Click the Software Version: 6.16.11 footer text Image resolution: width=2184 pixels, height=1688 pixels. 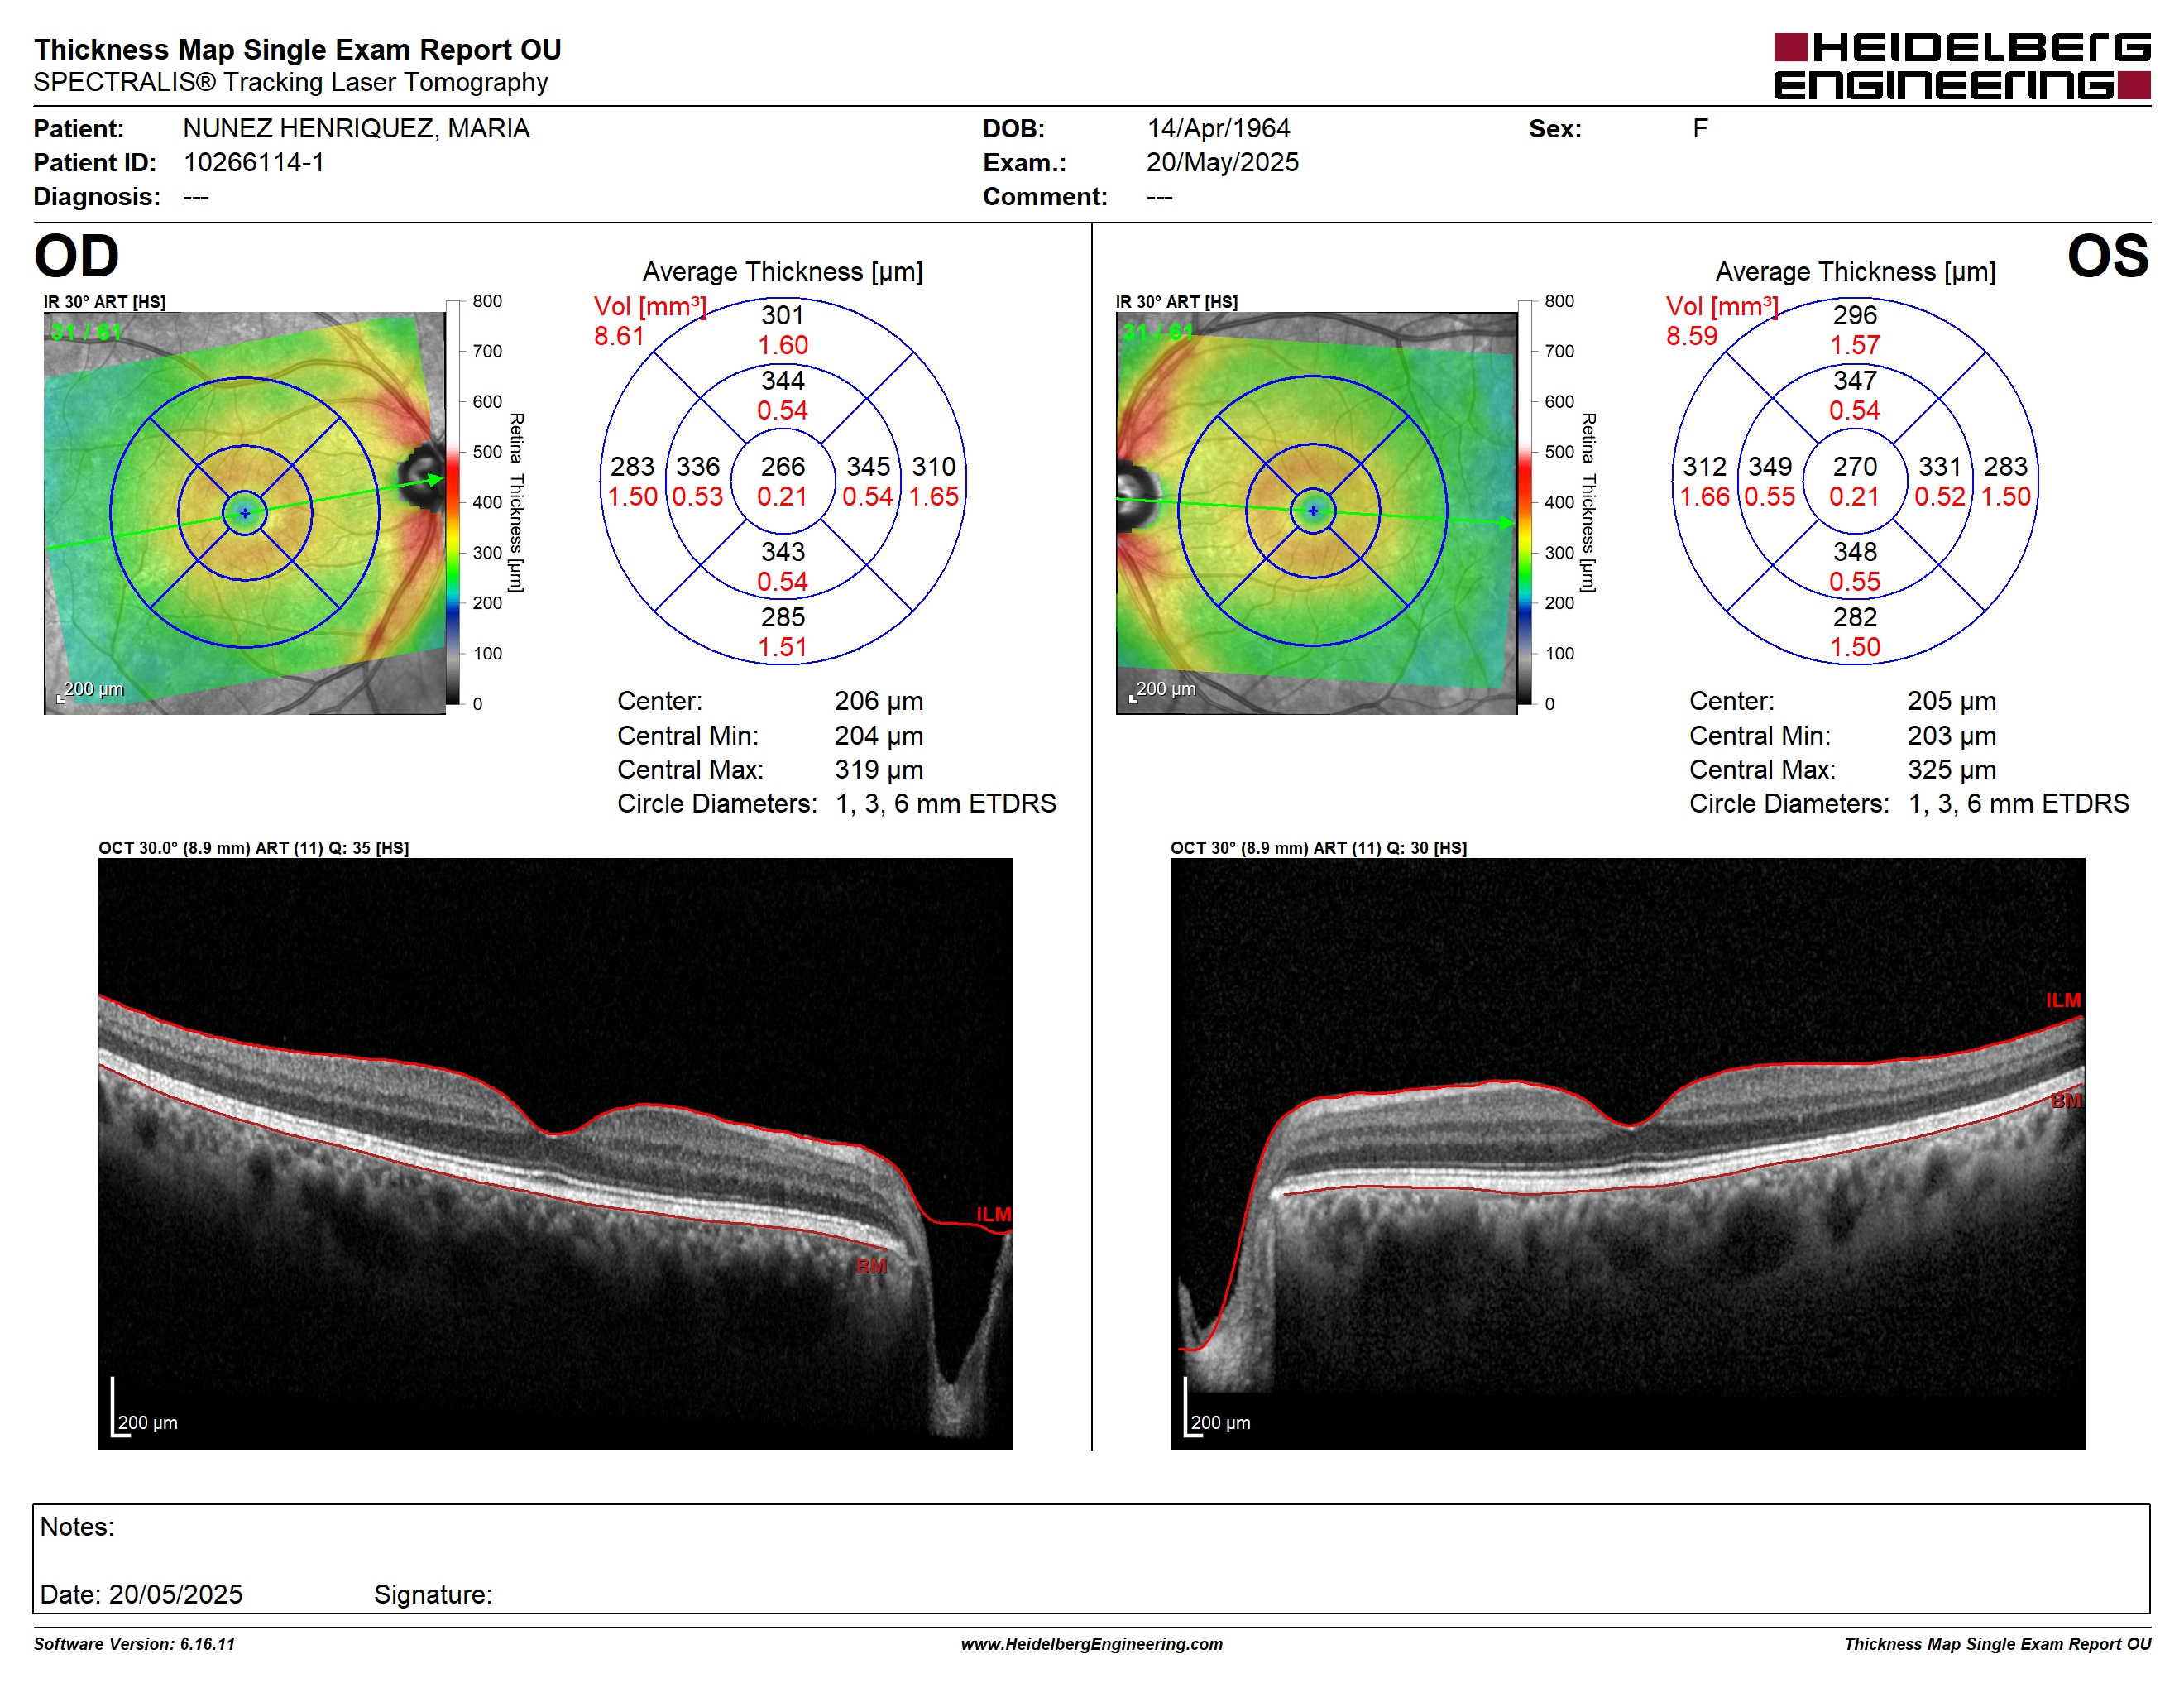coord(134,1644)
